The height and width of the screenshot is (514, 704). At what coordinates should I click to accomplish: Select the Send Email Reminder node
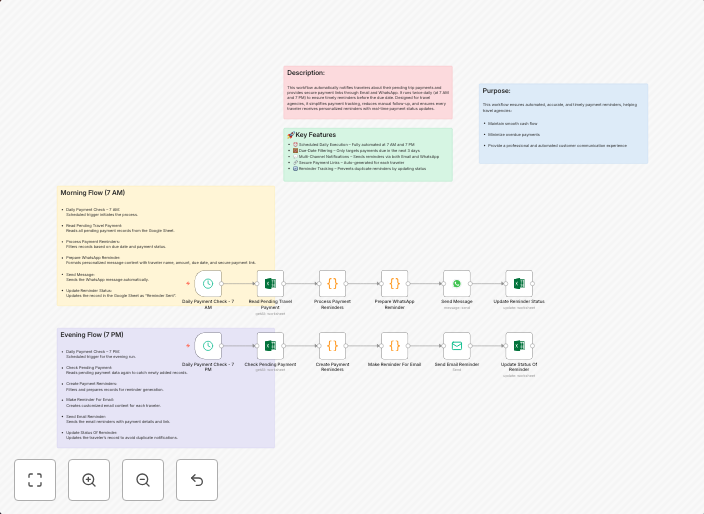coord(457,346)
